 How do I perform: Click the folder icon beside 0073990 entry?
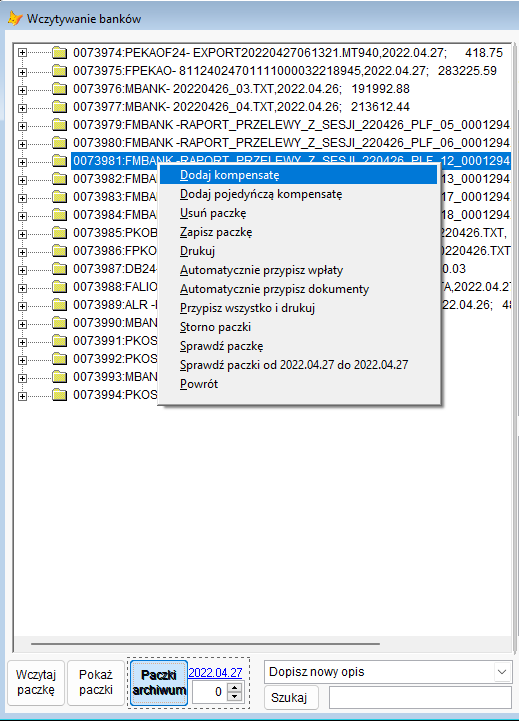point(59,323)
